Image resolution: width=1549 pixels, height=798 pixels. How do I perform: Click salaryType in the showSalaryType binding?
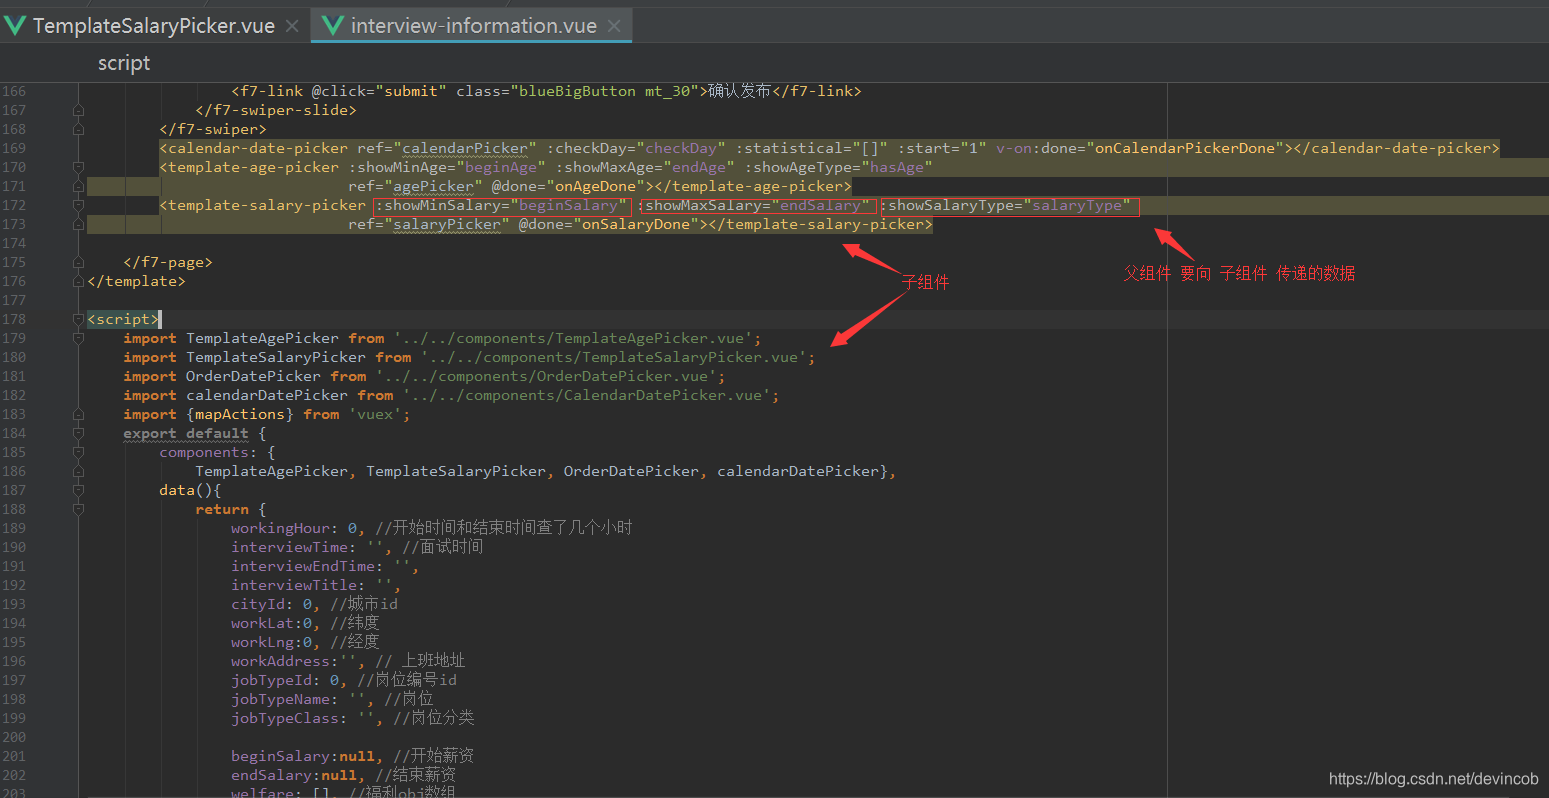click(1077, 205)
